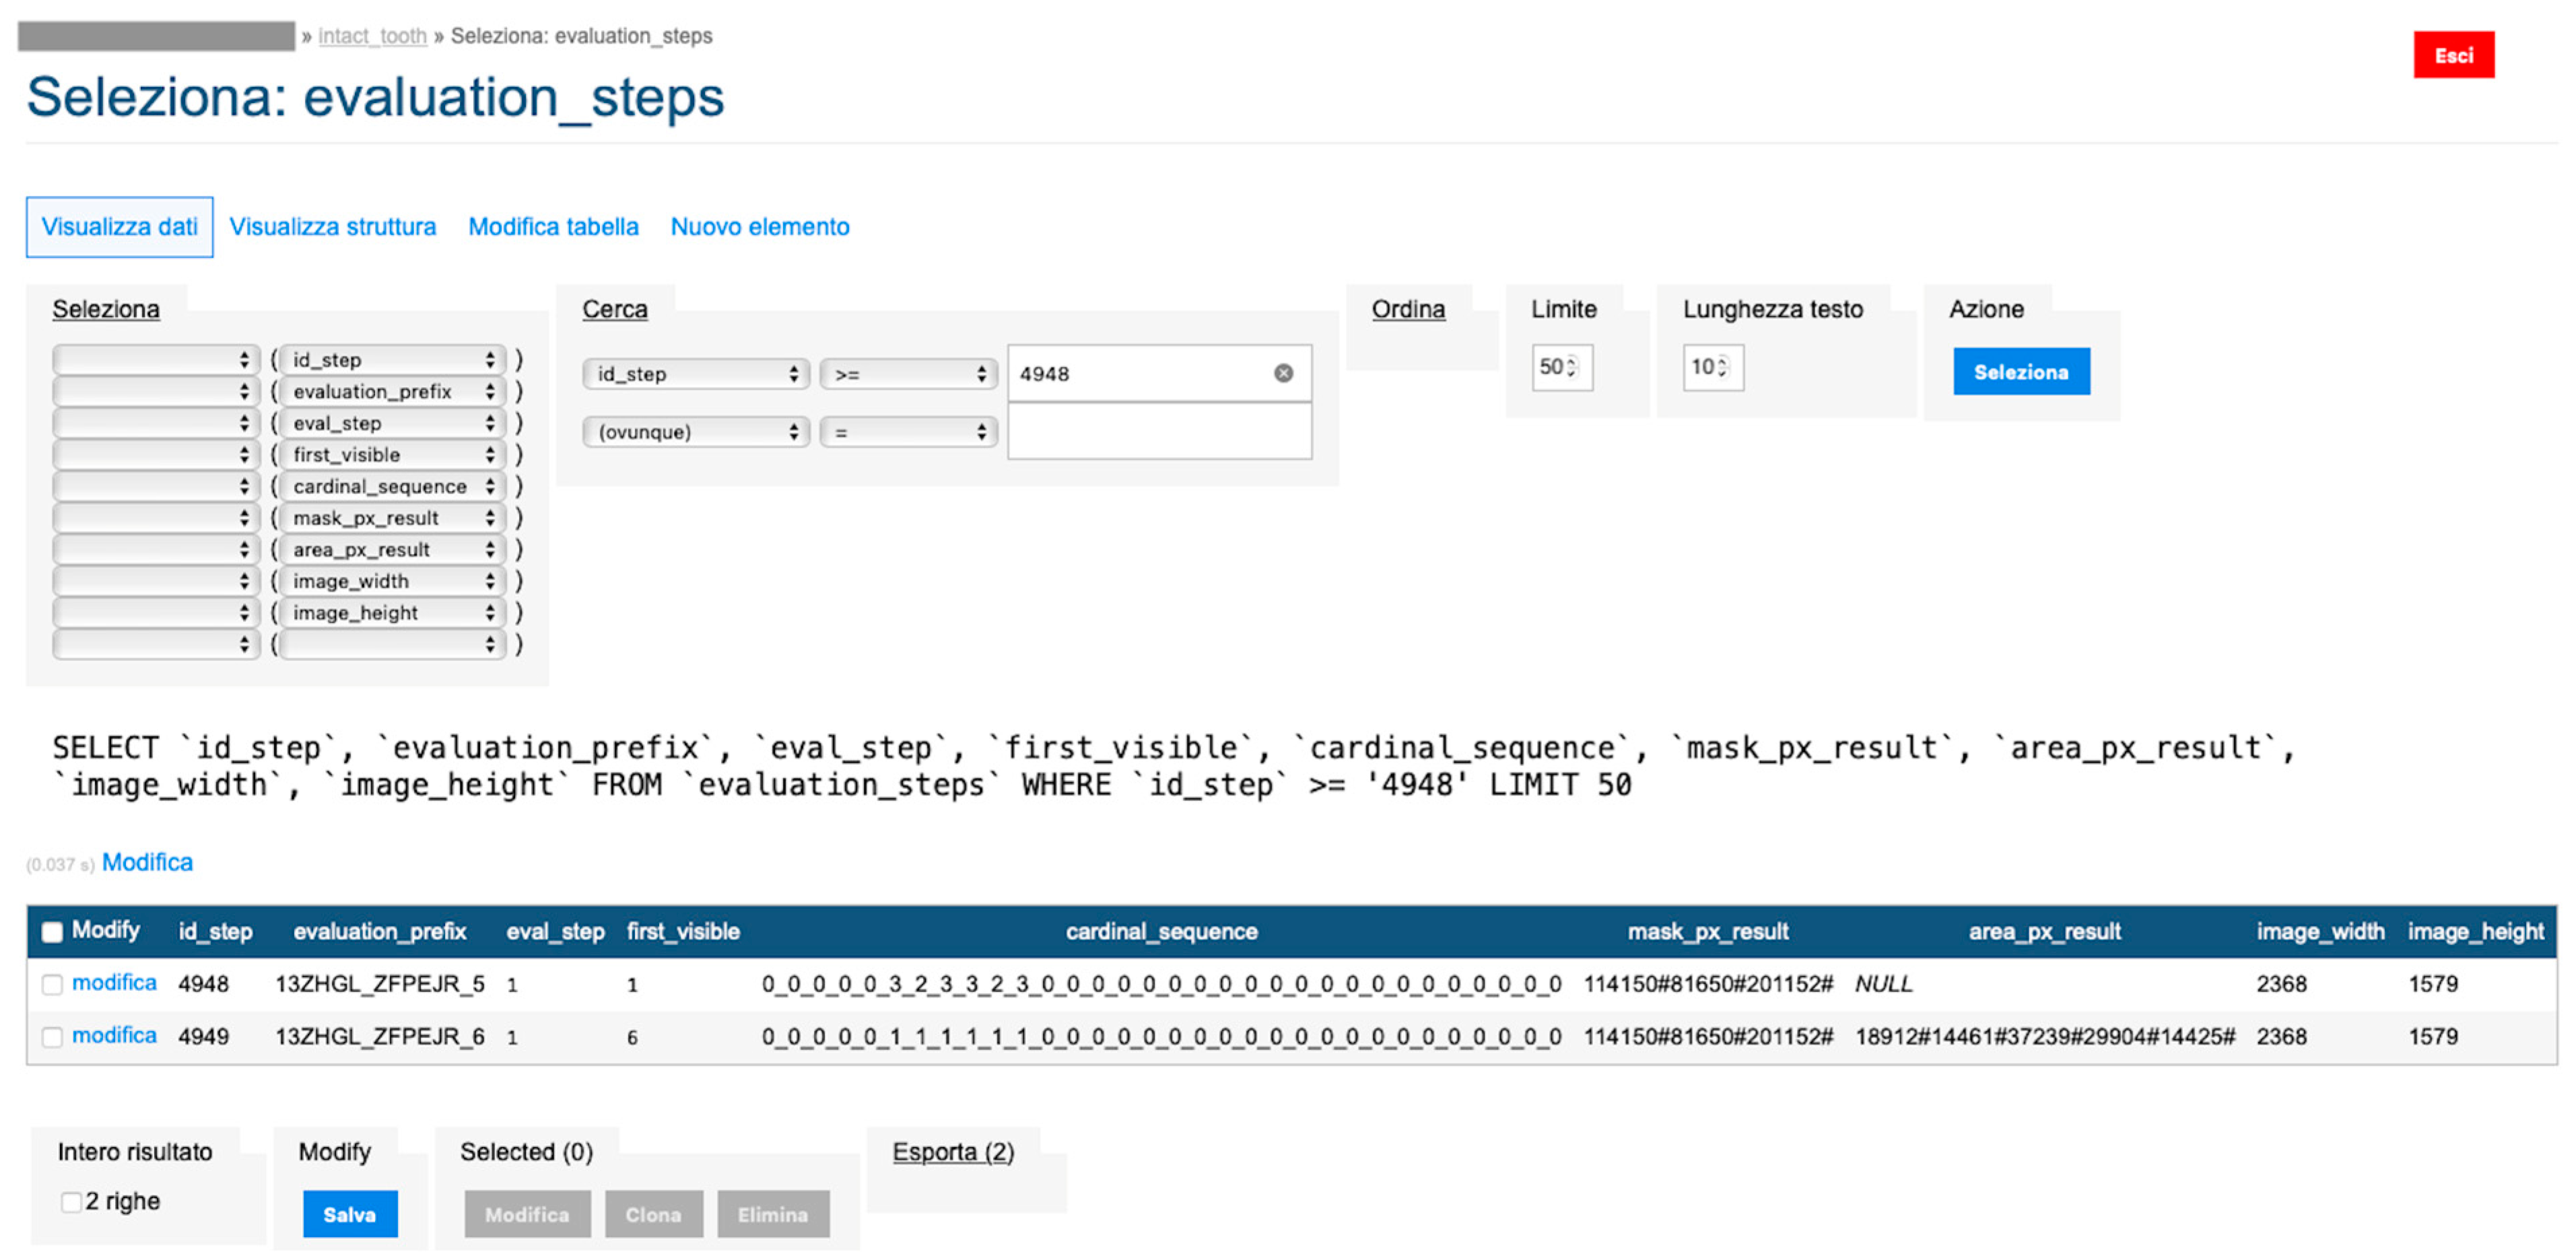Screen dimensions: 2576x1256
Task: Open the id_step search column dropdown
Action: 695,374
